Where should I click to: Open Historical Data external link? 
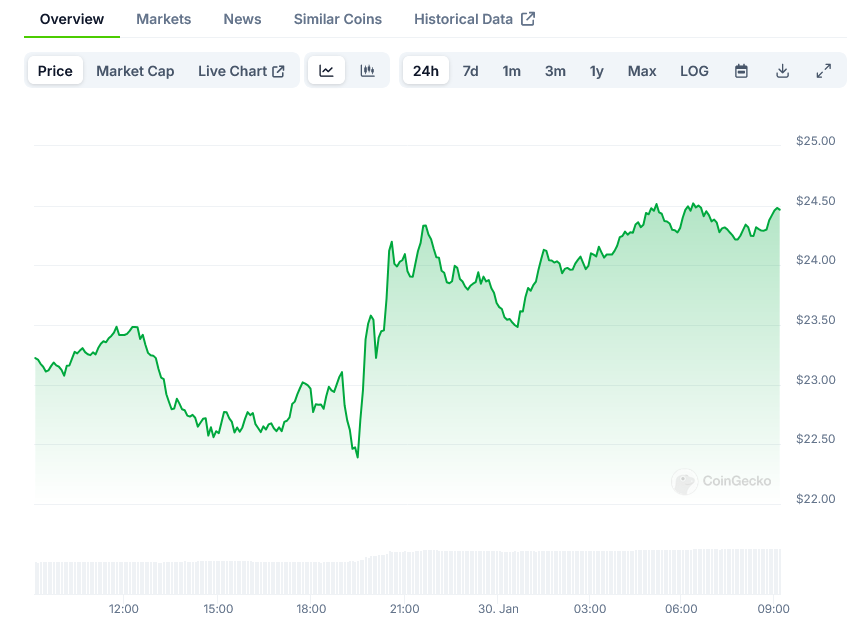pyautogui.click(x=474, y=19)
